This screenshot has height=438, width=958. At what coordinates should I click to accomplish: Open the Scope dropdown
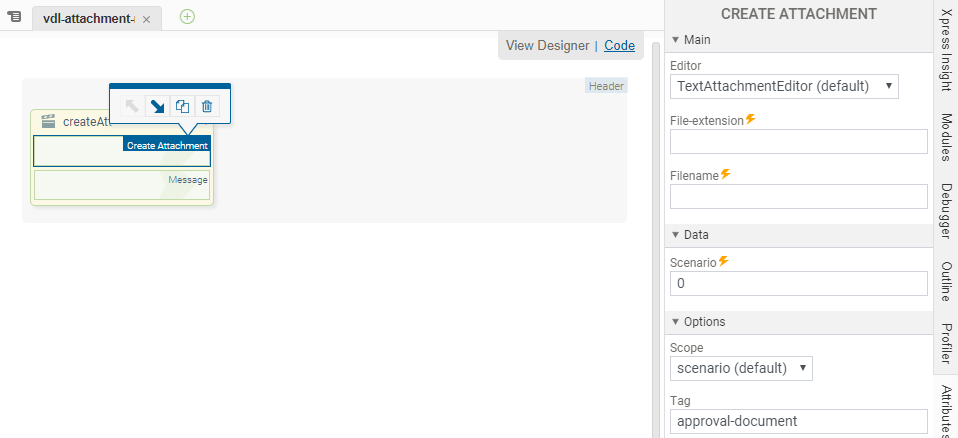click(741, 368)
